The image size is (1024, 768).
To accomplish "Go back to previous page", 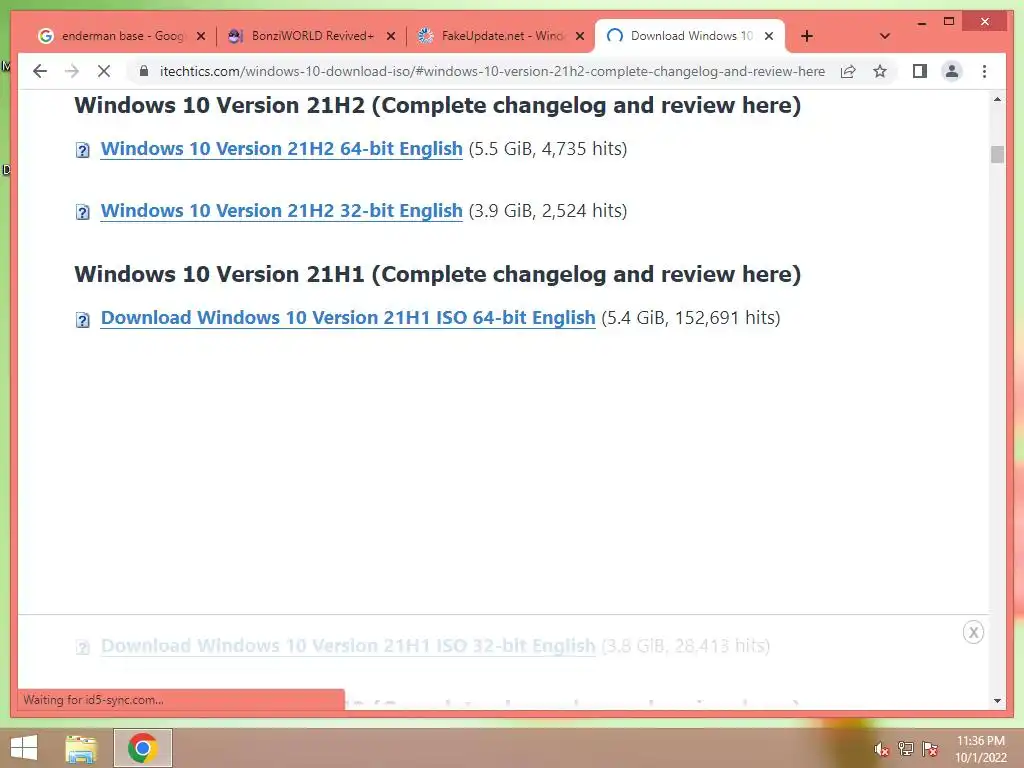I will (x=40, y=71).
